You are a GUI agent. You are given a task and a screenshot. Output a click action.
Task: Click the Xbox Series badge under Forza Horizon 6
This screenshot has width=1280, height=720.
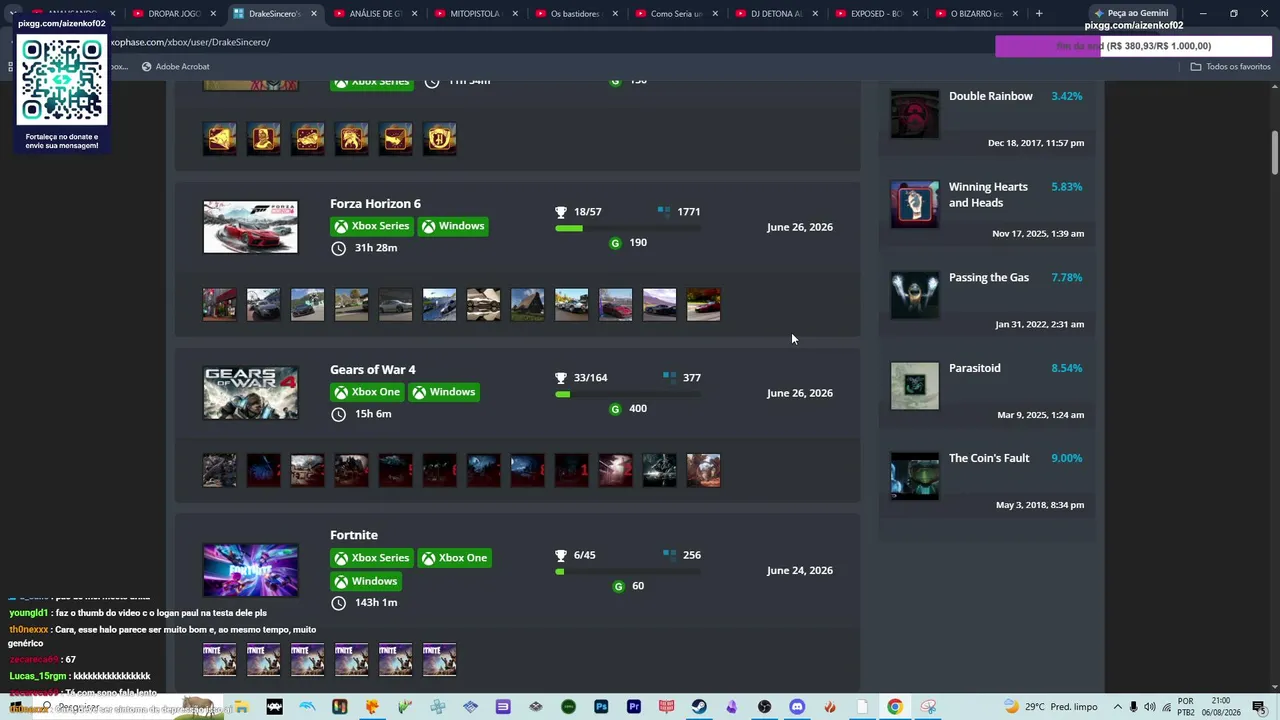pos(372,226)
